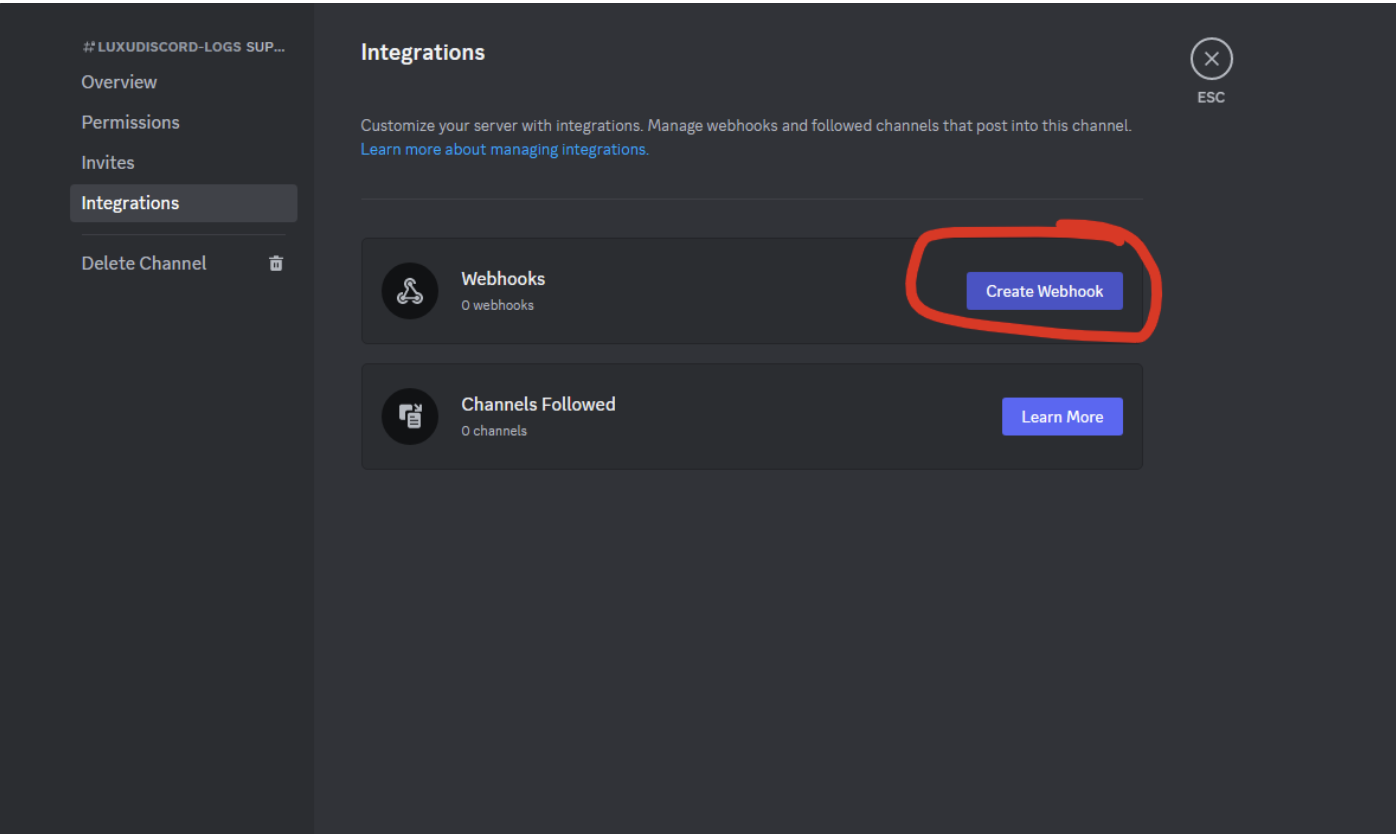
Task: Click the Channels Followed card title
Action: coord(538,404)
